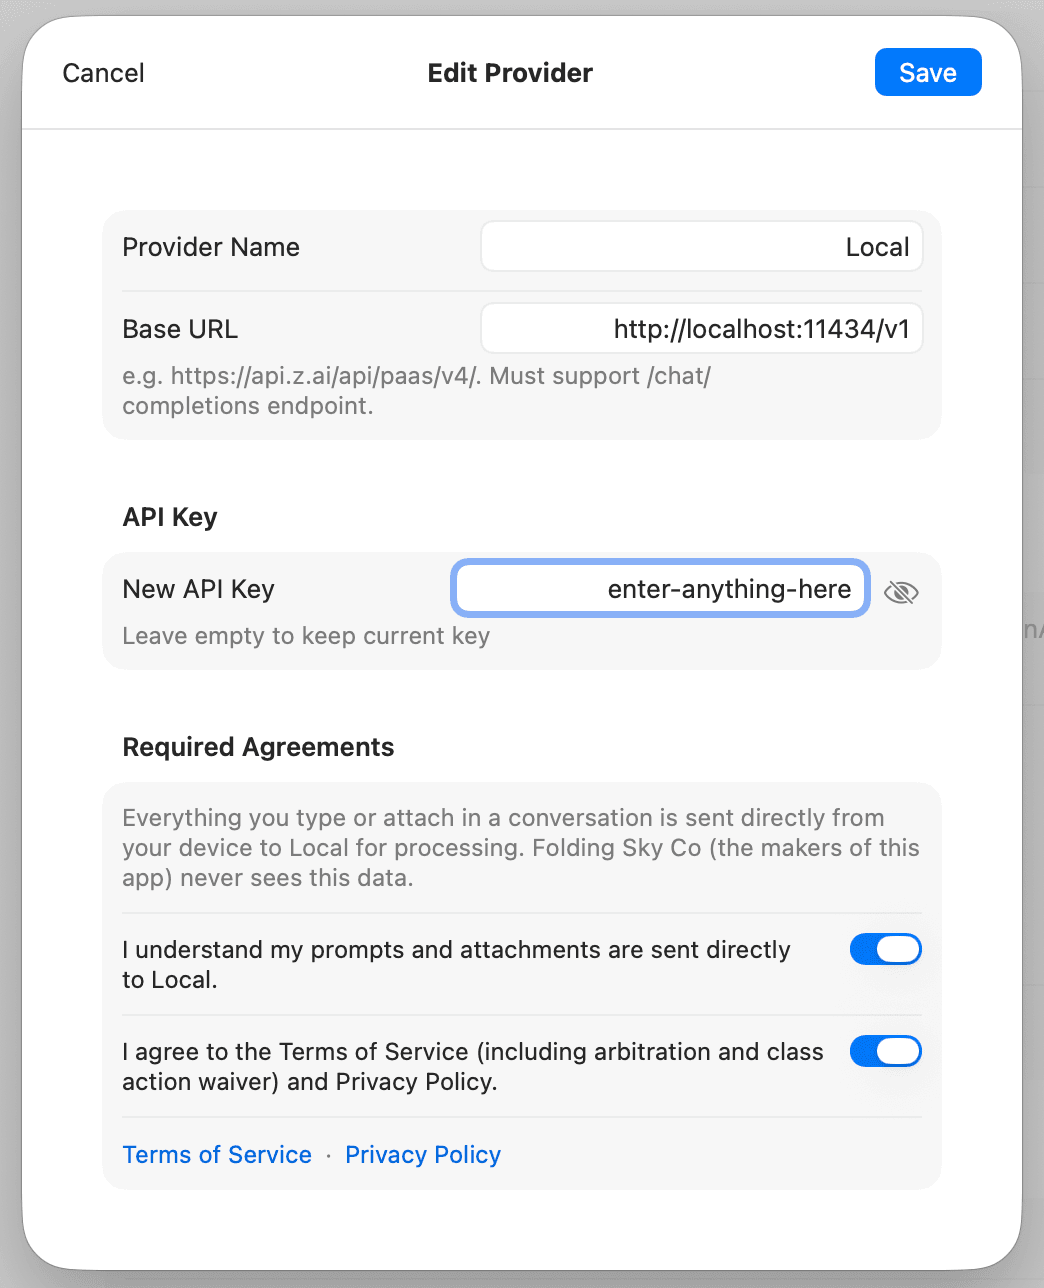Viewport: 1044px width, 1288px height.
Task: Select the Base URL field
Action: point(700,328)
